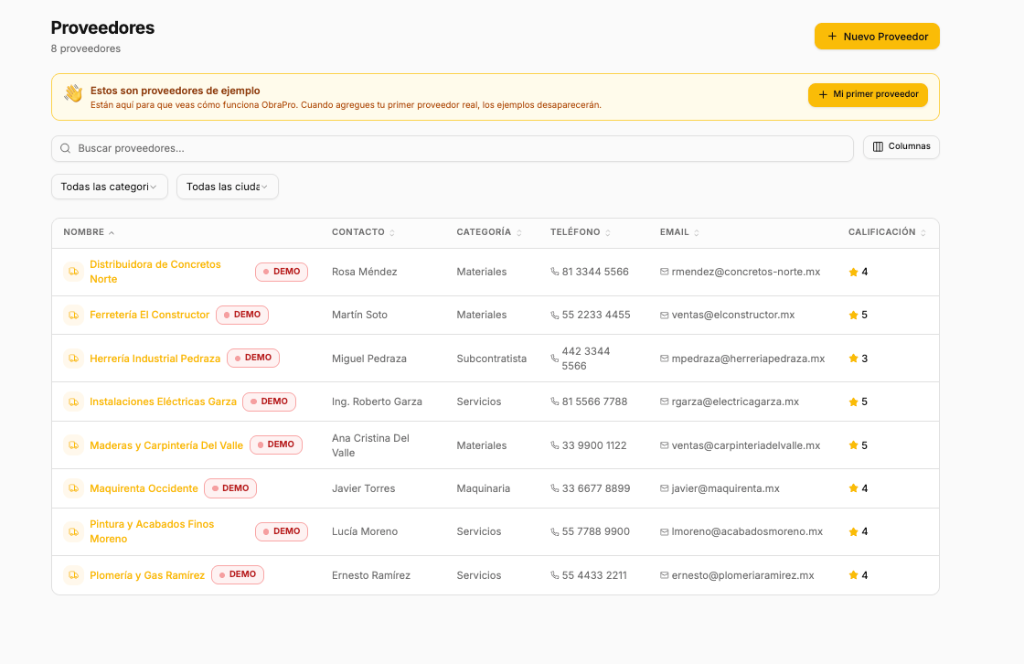Click the truck icon beside Maquirenta Occidente
The image size is (1024, 664).
[x=73, y=488]
